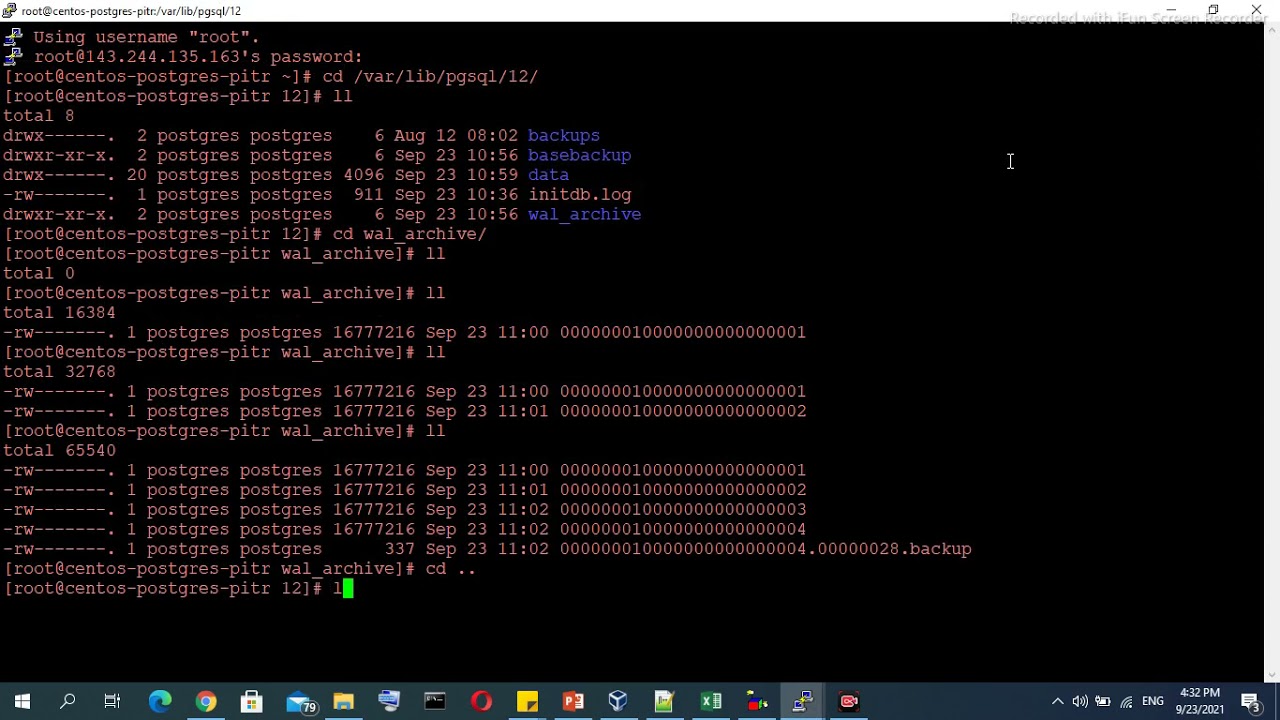
Task: Click "total 32768" output line
Action: tap(59, 371)
